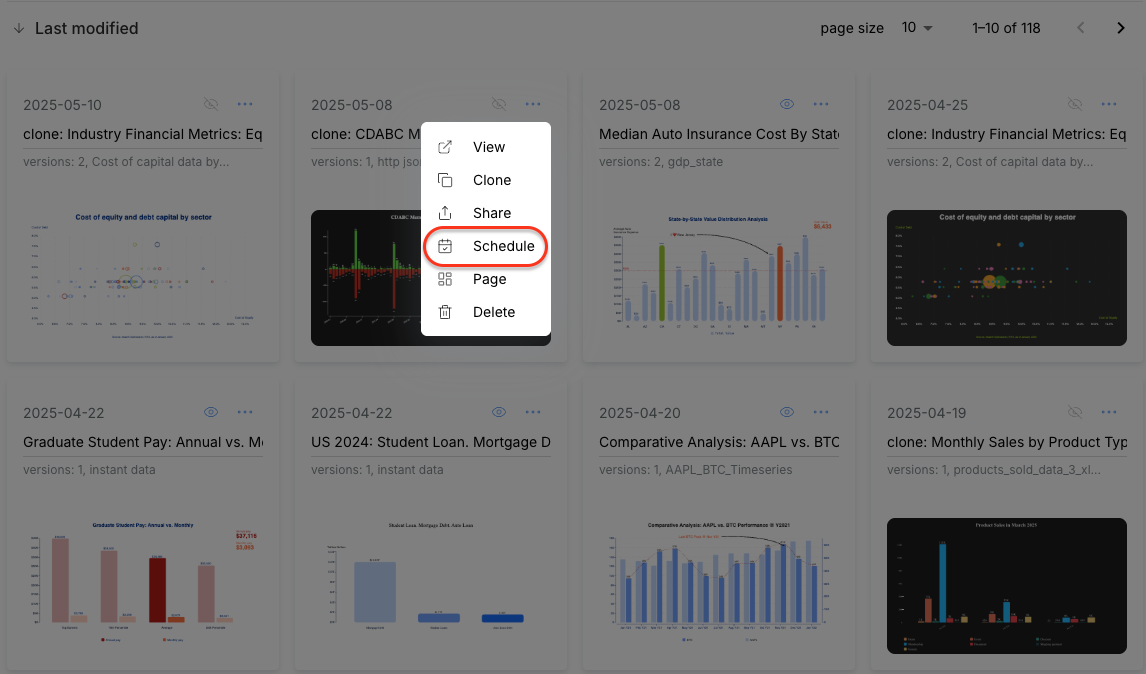Viewport: 1146px width, 674px height.
Task: Open the page size dropdown
Action: (917, 28)
